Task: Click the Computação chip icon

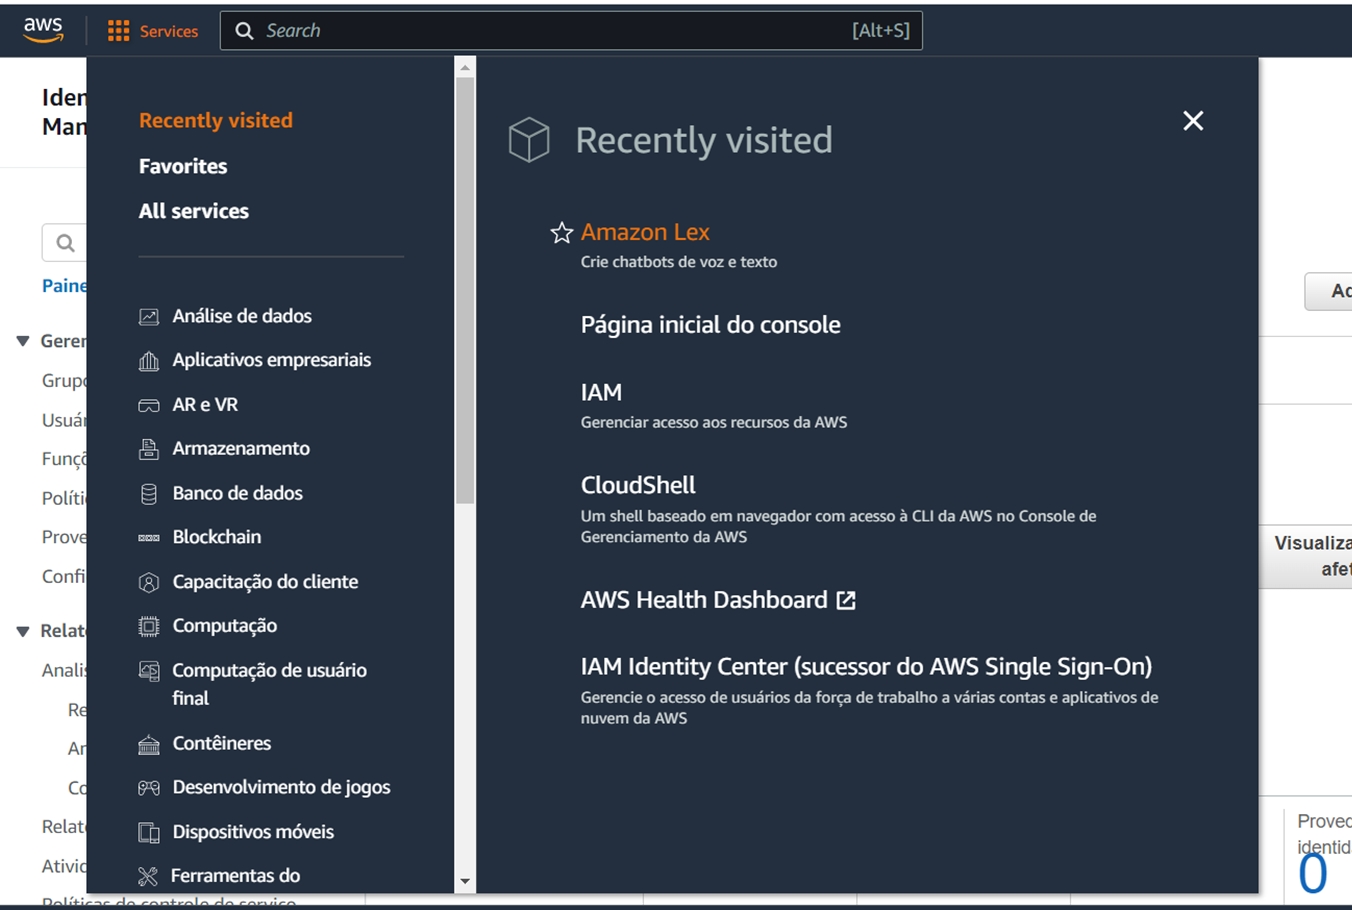Action: [x=149, y=627]
